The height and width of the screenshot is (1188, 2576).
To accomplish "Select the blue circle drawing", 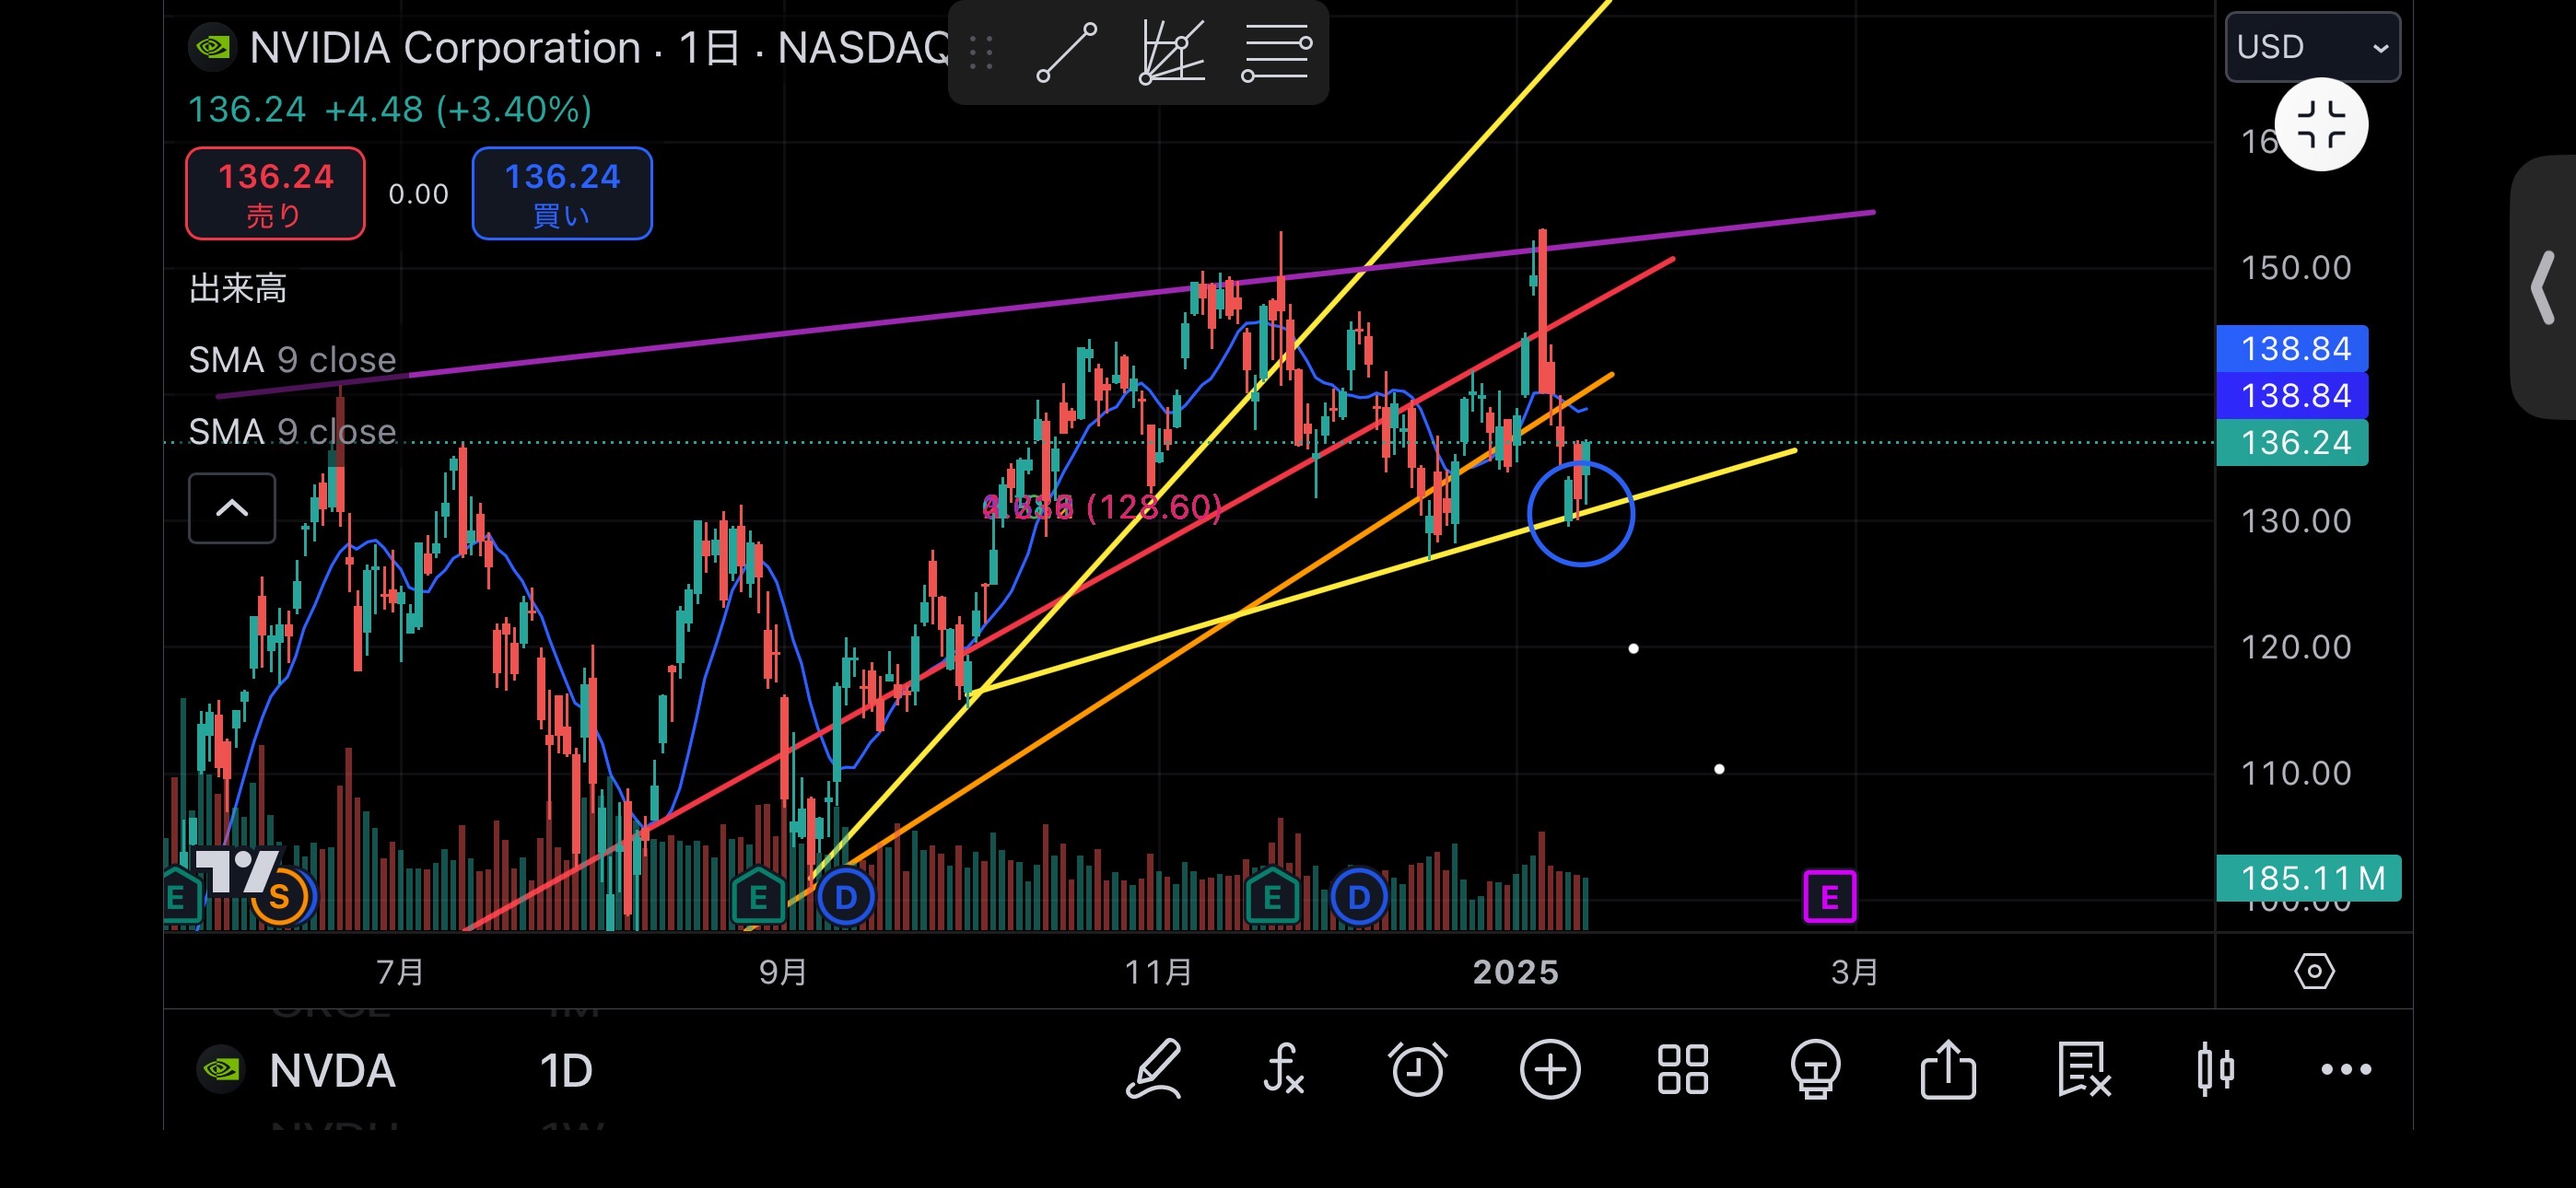I will pos(1579,513).
